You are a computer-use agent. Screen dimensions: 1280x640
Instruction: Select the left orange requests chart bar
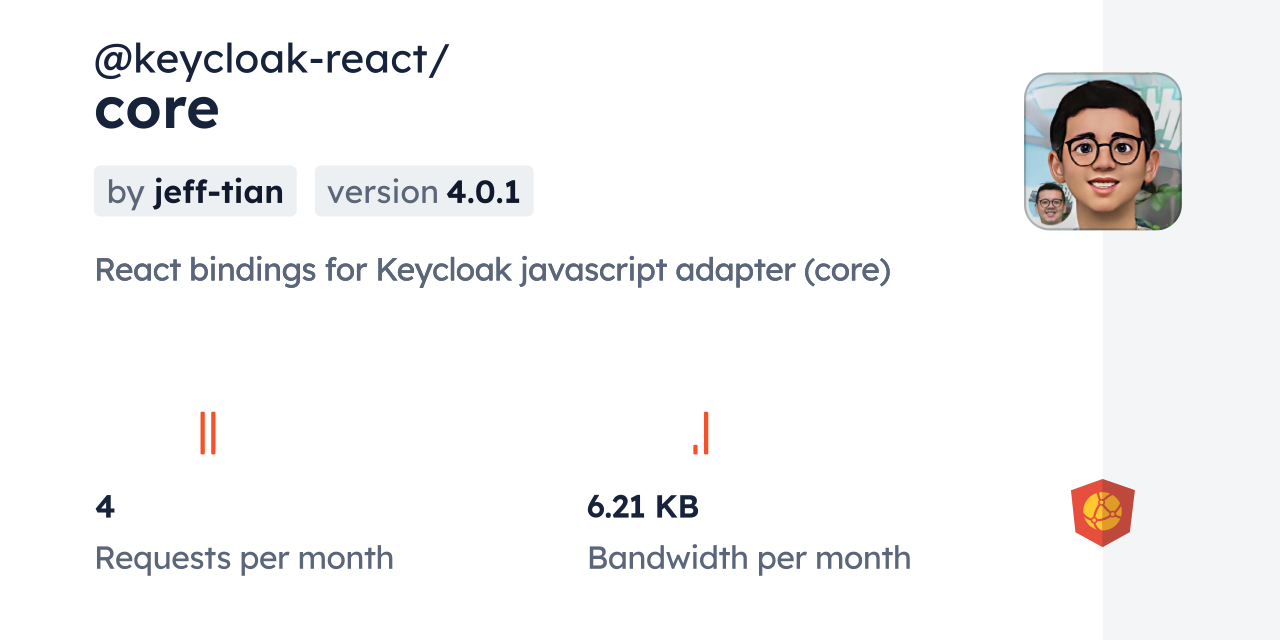tap(202, 432)
